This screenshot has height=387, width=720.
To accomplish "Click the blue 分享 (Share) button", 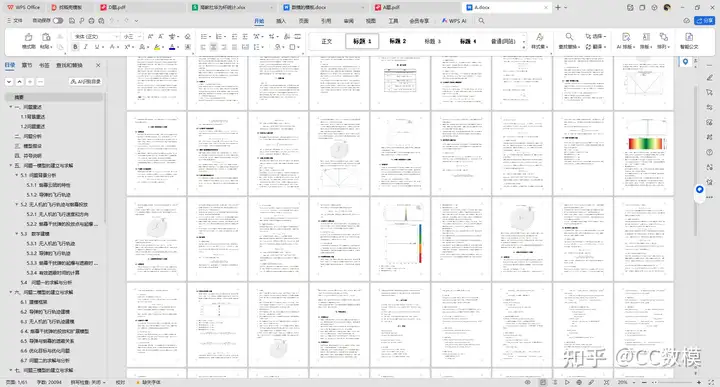I will click(705, 21).
